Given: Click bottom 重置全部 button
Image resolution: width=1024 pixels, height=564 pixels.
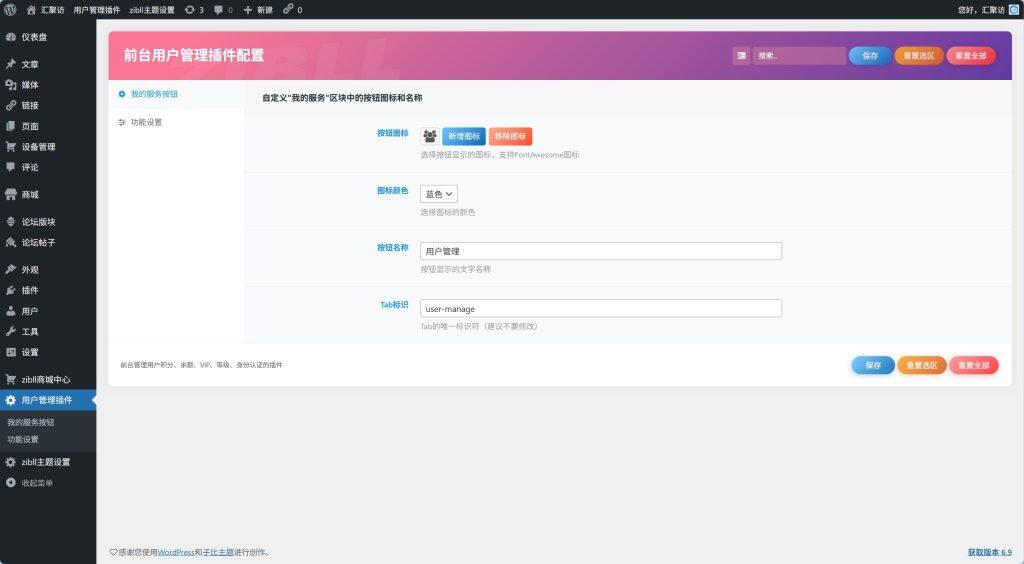Looking at the screenshot, I should coord(974,365).
